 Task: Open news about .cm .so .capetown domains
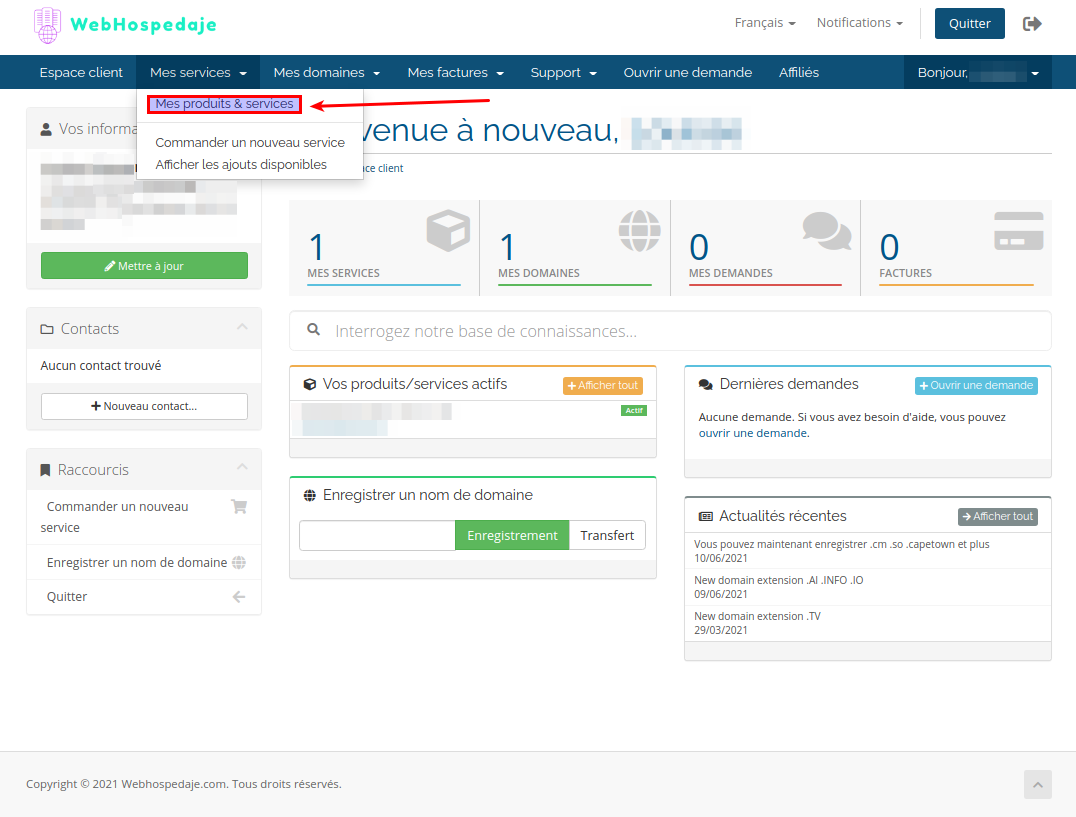(841, 545)
